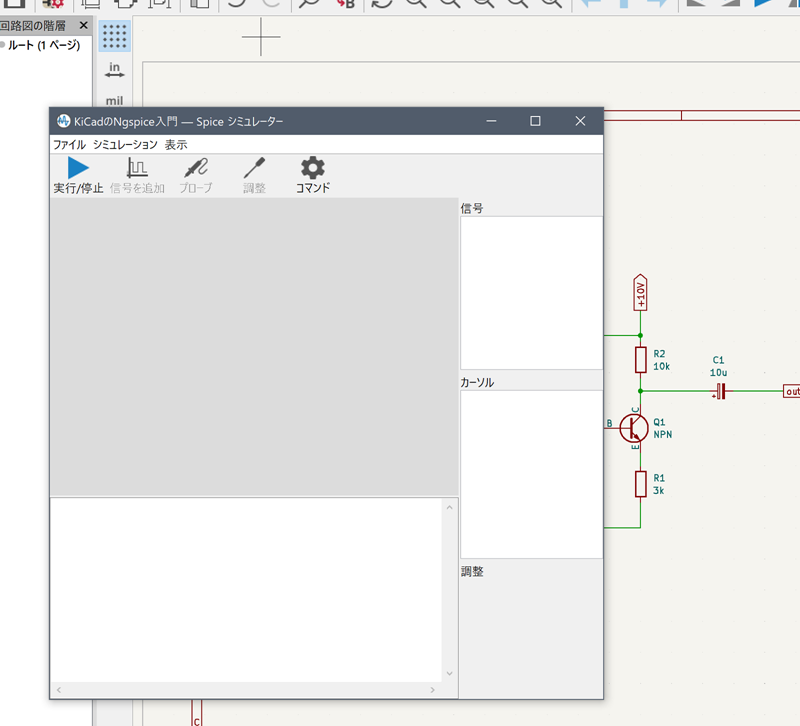The width and height of the screenshot is (800, 726).
Task: Switch units to inches with the in icon
Action: click(114, 70)
